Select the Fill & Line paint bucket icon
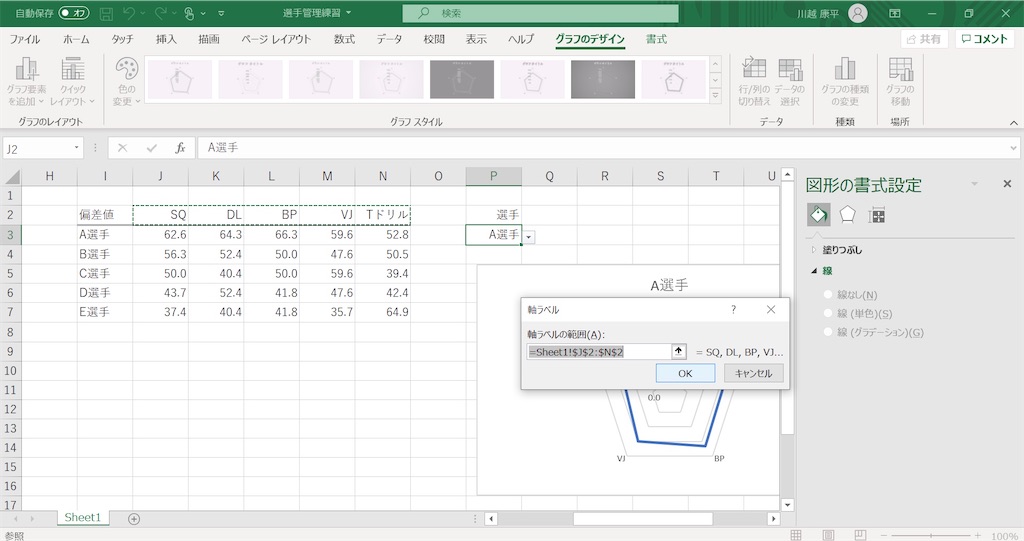The height and width of the screenshot is (541, 1024). coord(818,214)
